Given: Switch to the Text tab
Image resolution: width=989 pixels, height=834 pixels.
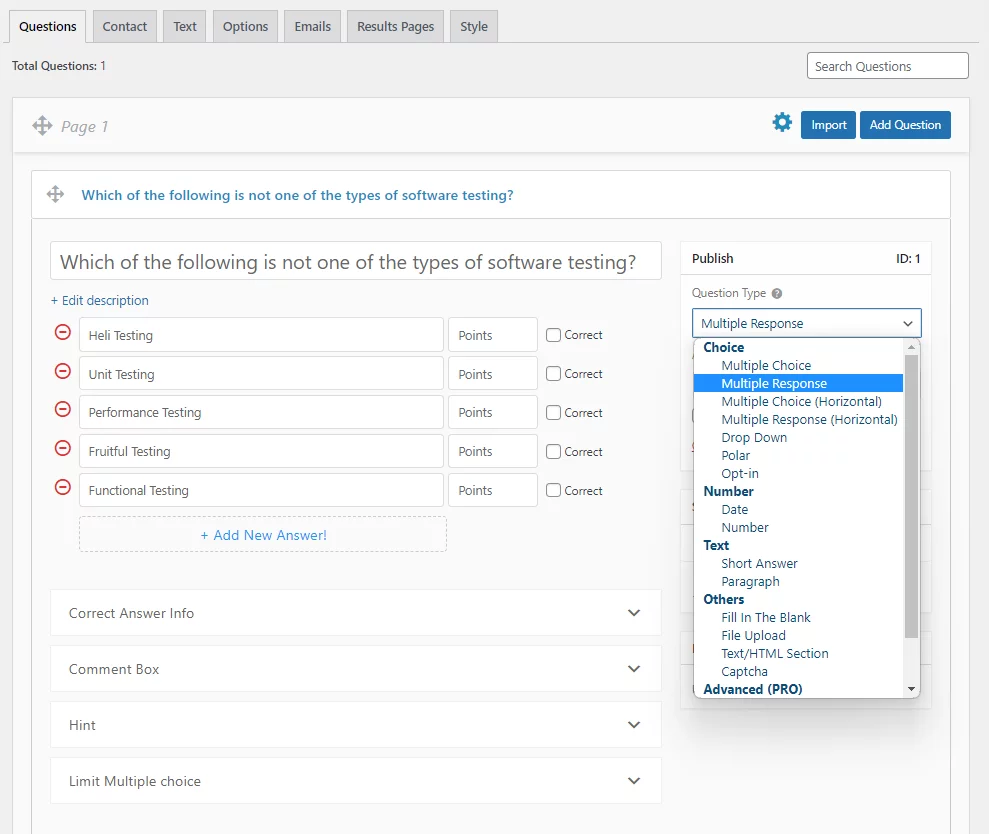Looking at the screenshot, I should point(185,26).
